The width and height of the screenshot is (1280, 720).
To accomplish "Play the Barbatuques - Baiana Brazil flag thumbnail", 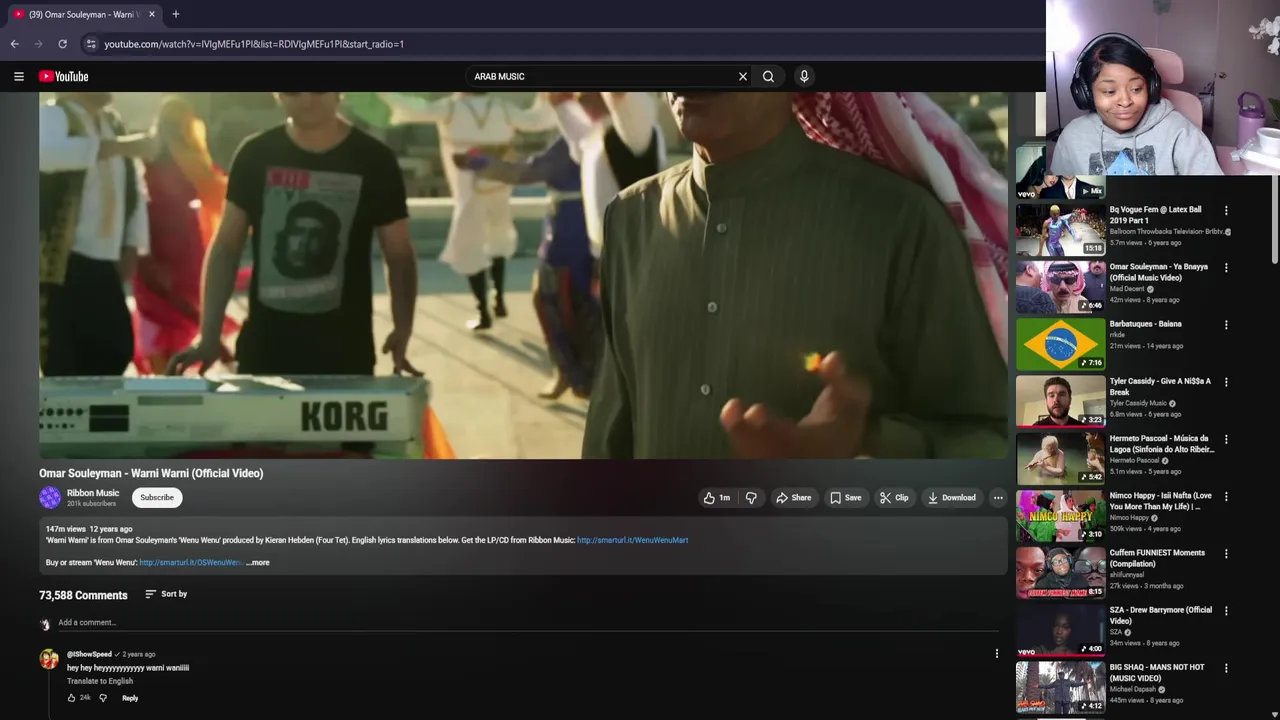I will pos(1061,344).
